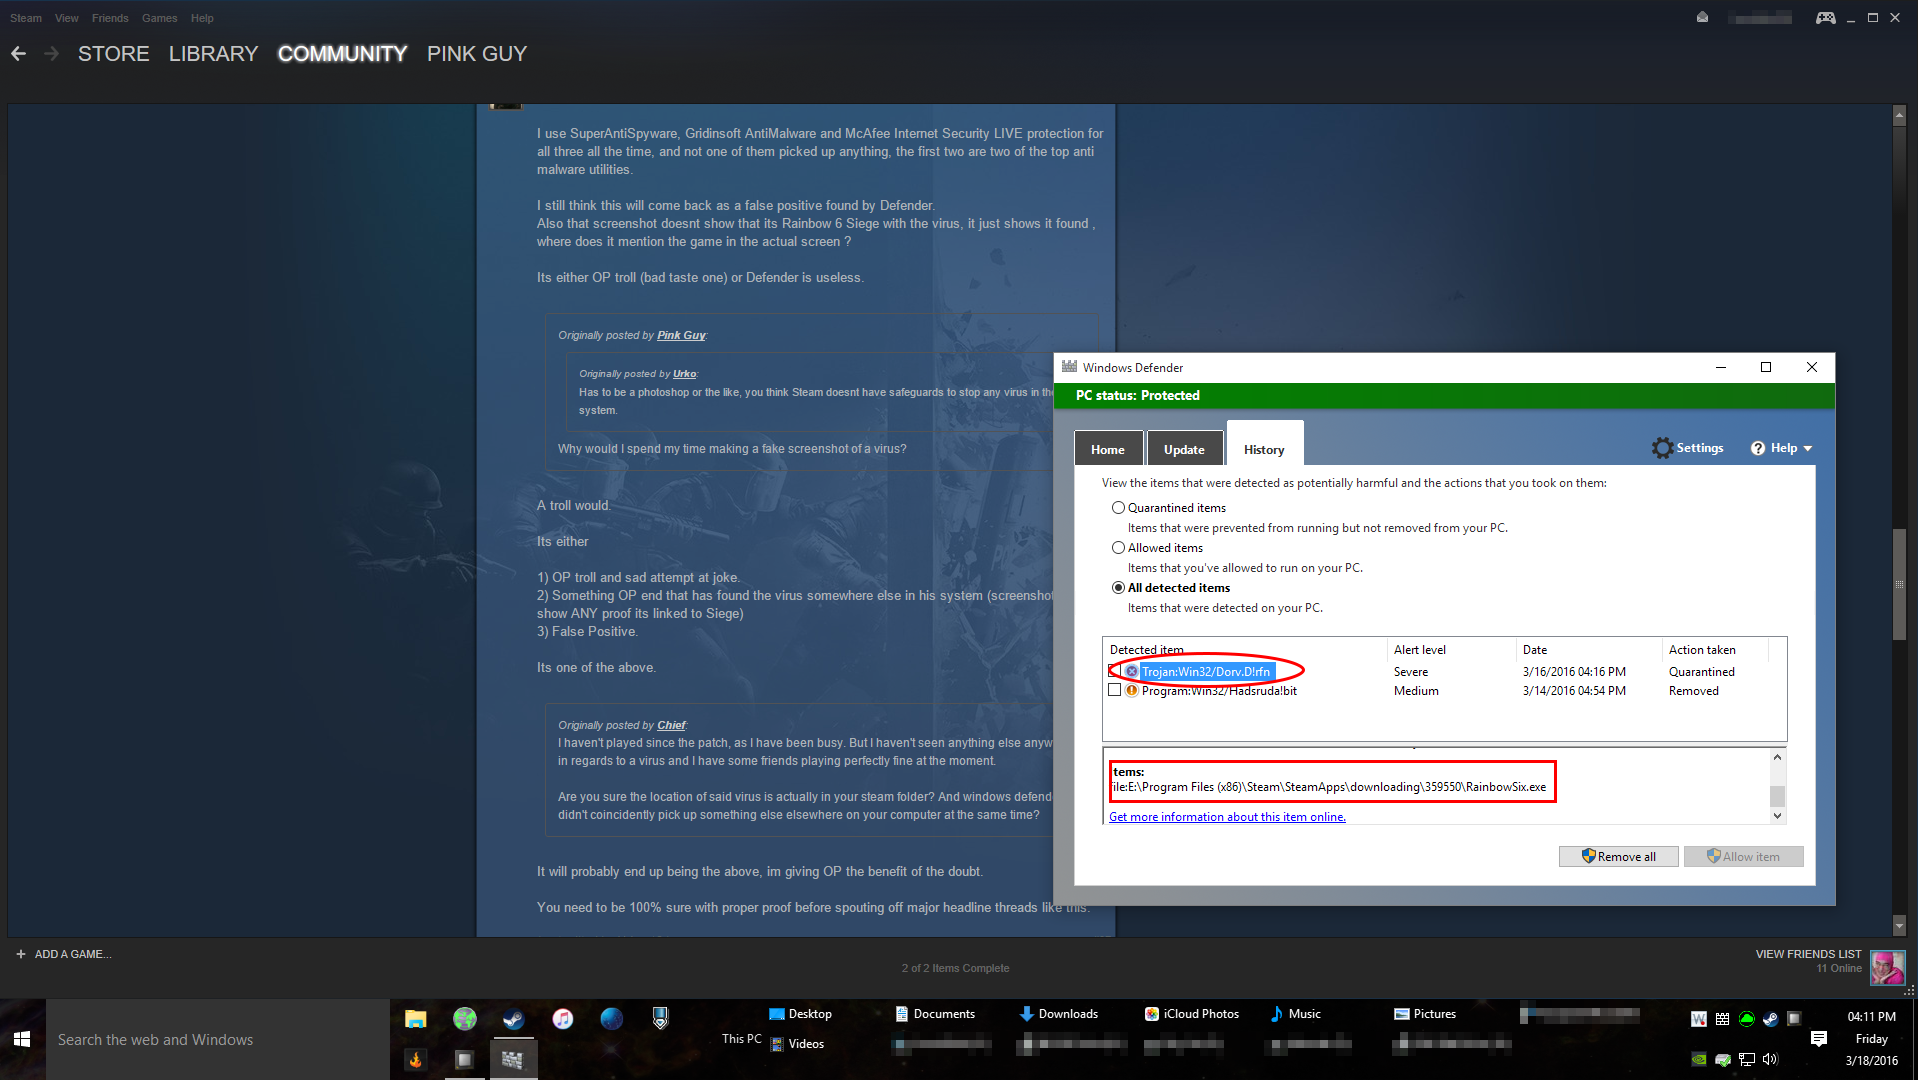
Task: Click the Allow item button
Action: [x=1743, y=857]
